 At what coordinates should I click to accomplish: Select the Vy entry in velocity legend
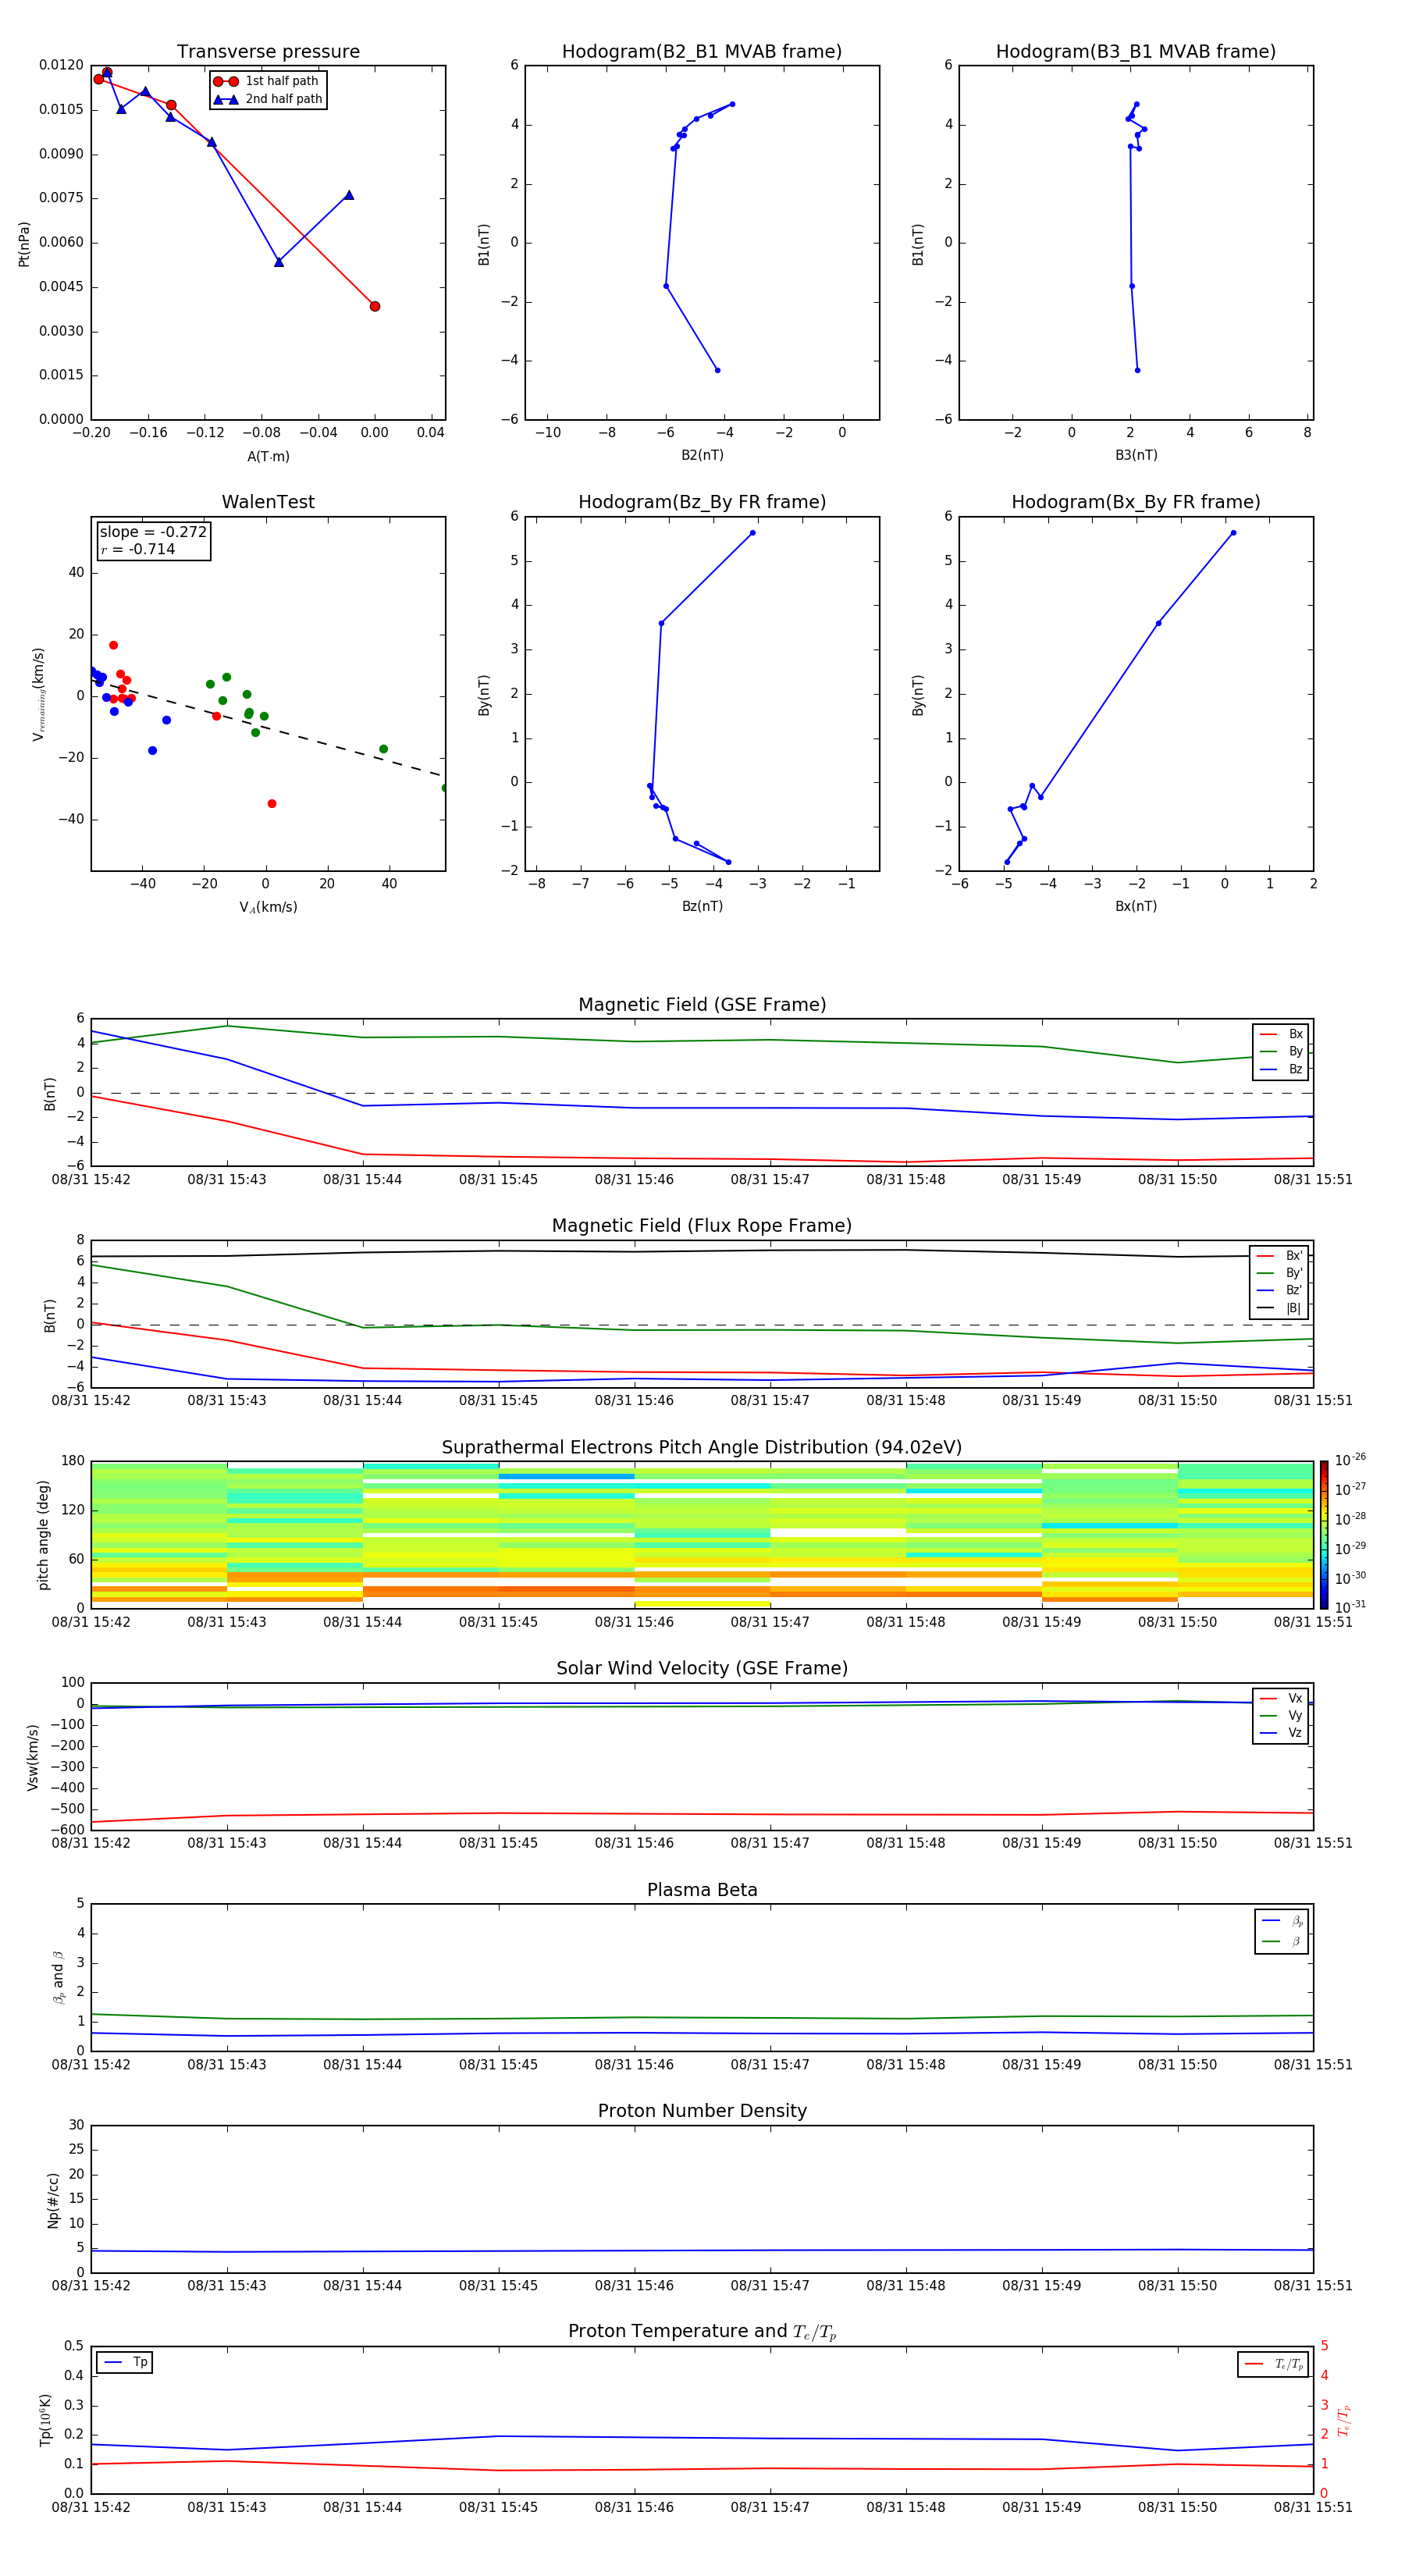click(x=1281, y=1715)
